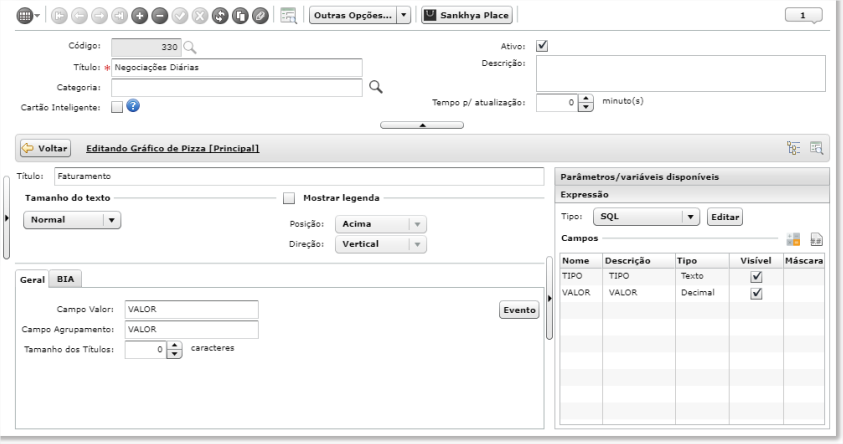
Task: Remove record with minus icon
Action: (160, 16)
